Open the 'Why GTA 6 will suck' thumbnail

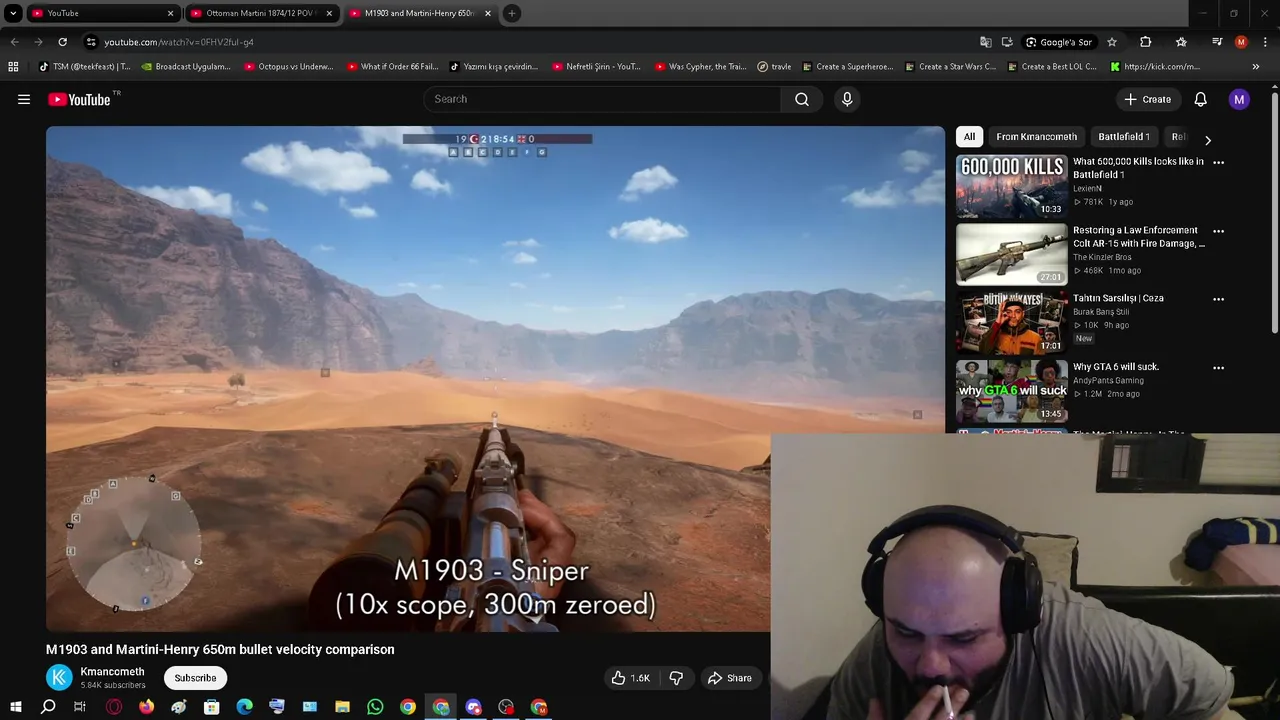(x=1011, y=391)
